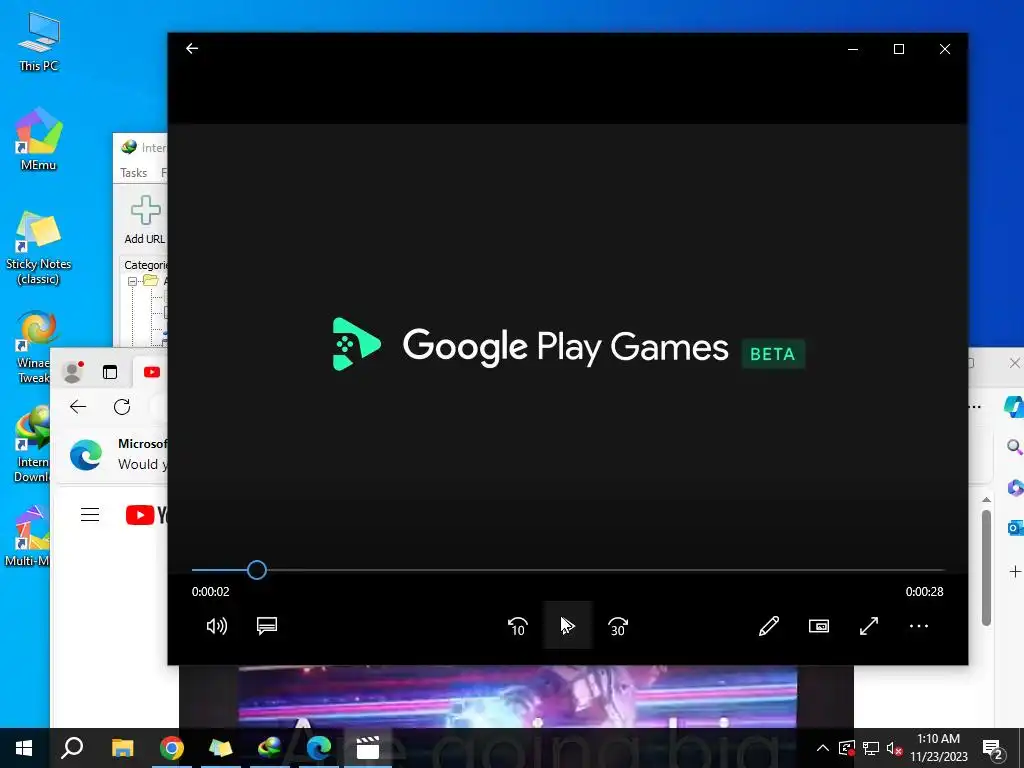The width and height of the screenshot is (1024, 768).
Task: Select the Multi-MEmu desktop shortcut
Action: [27, 537]
